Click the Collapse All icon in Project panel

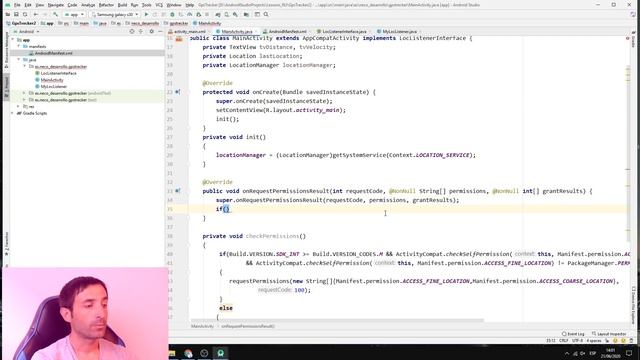click(141, 31)
